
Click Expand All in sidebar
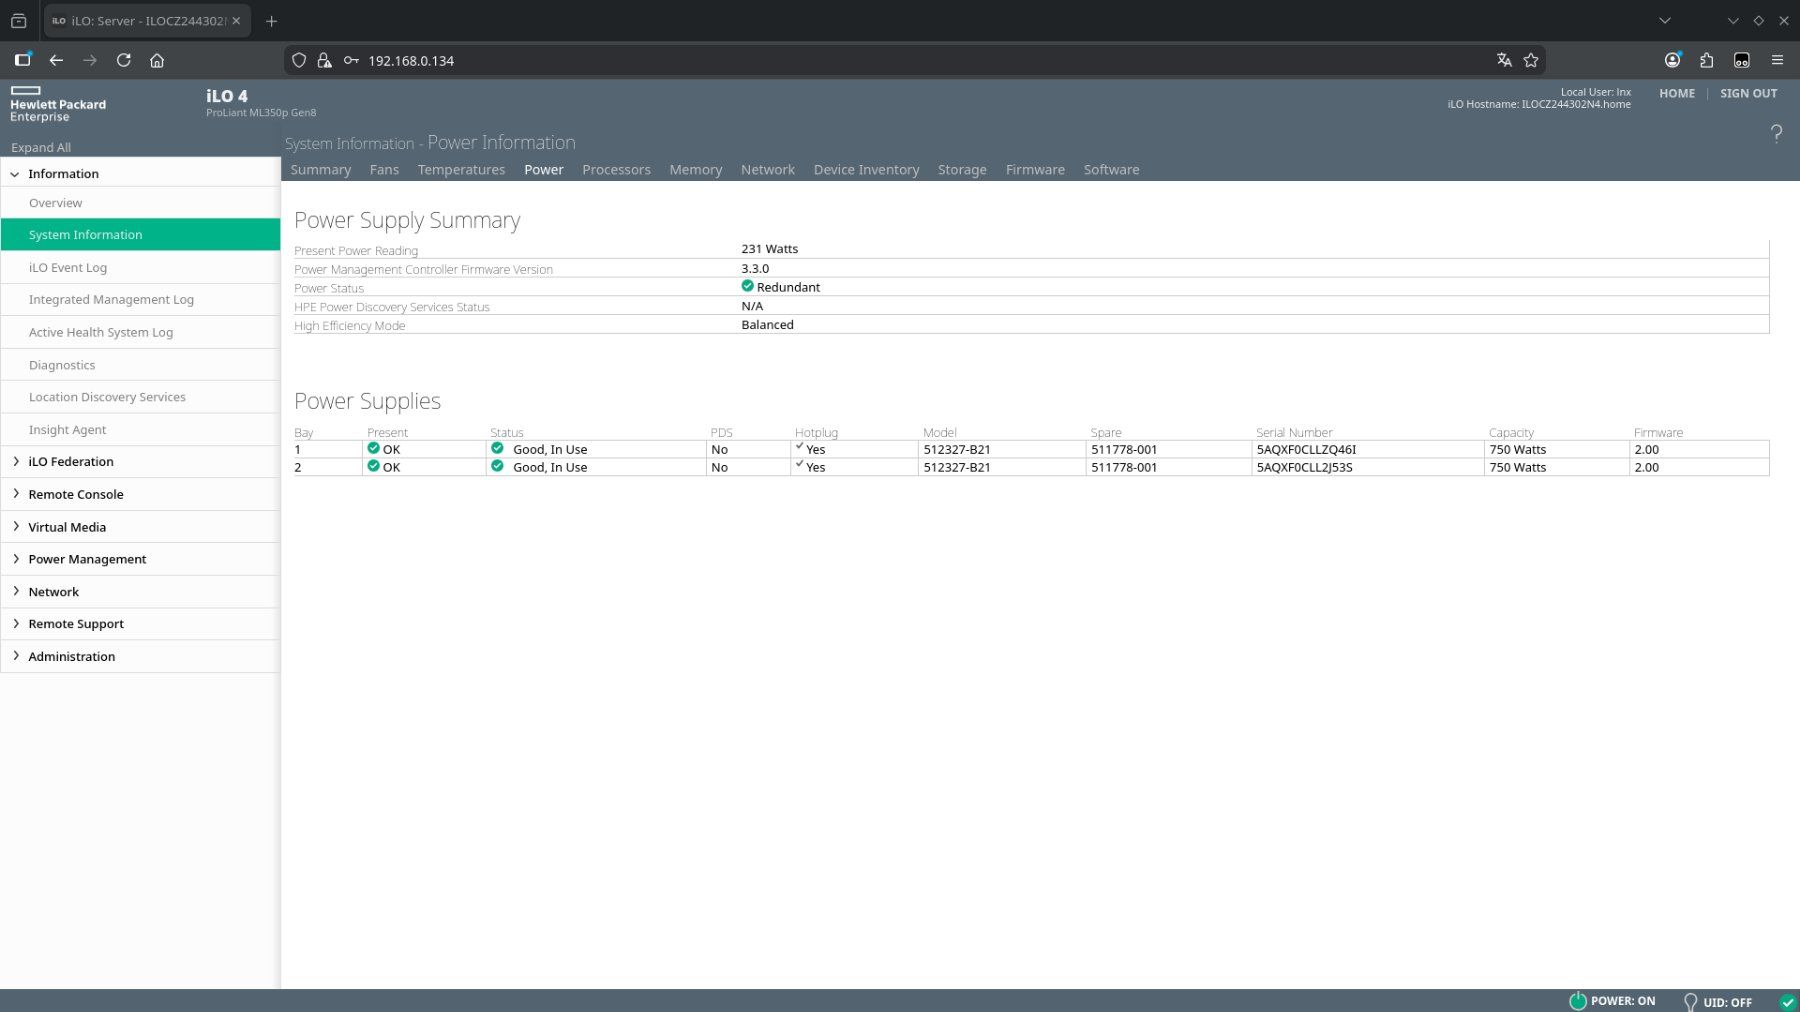(41, 147)
